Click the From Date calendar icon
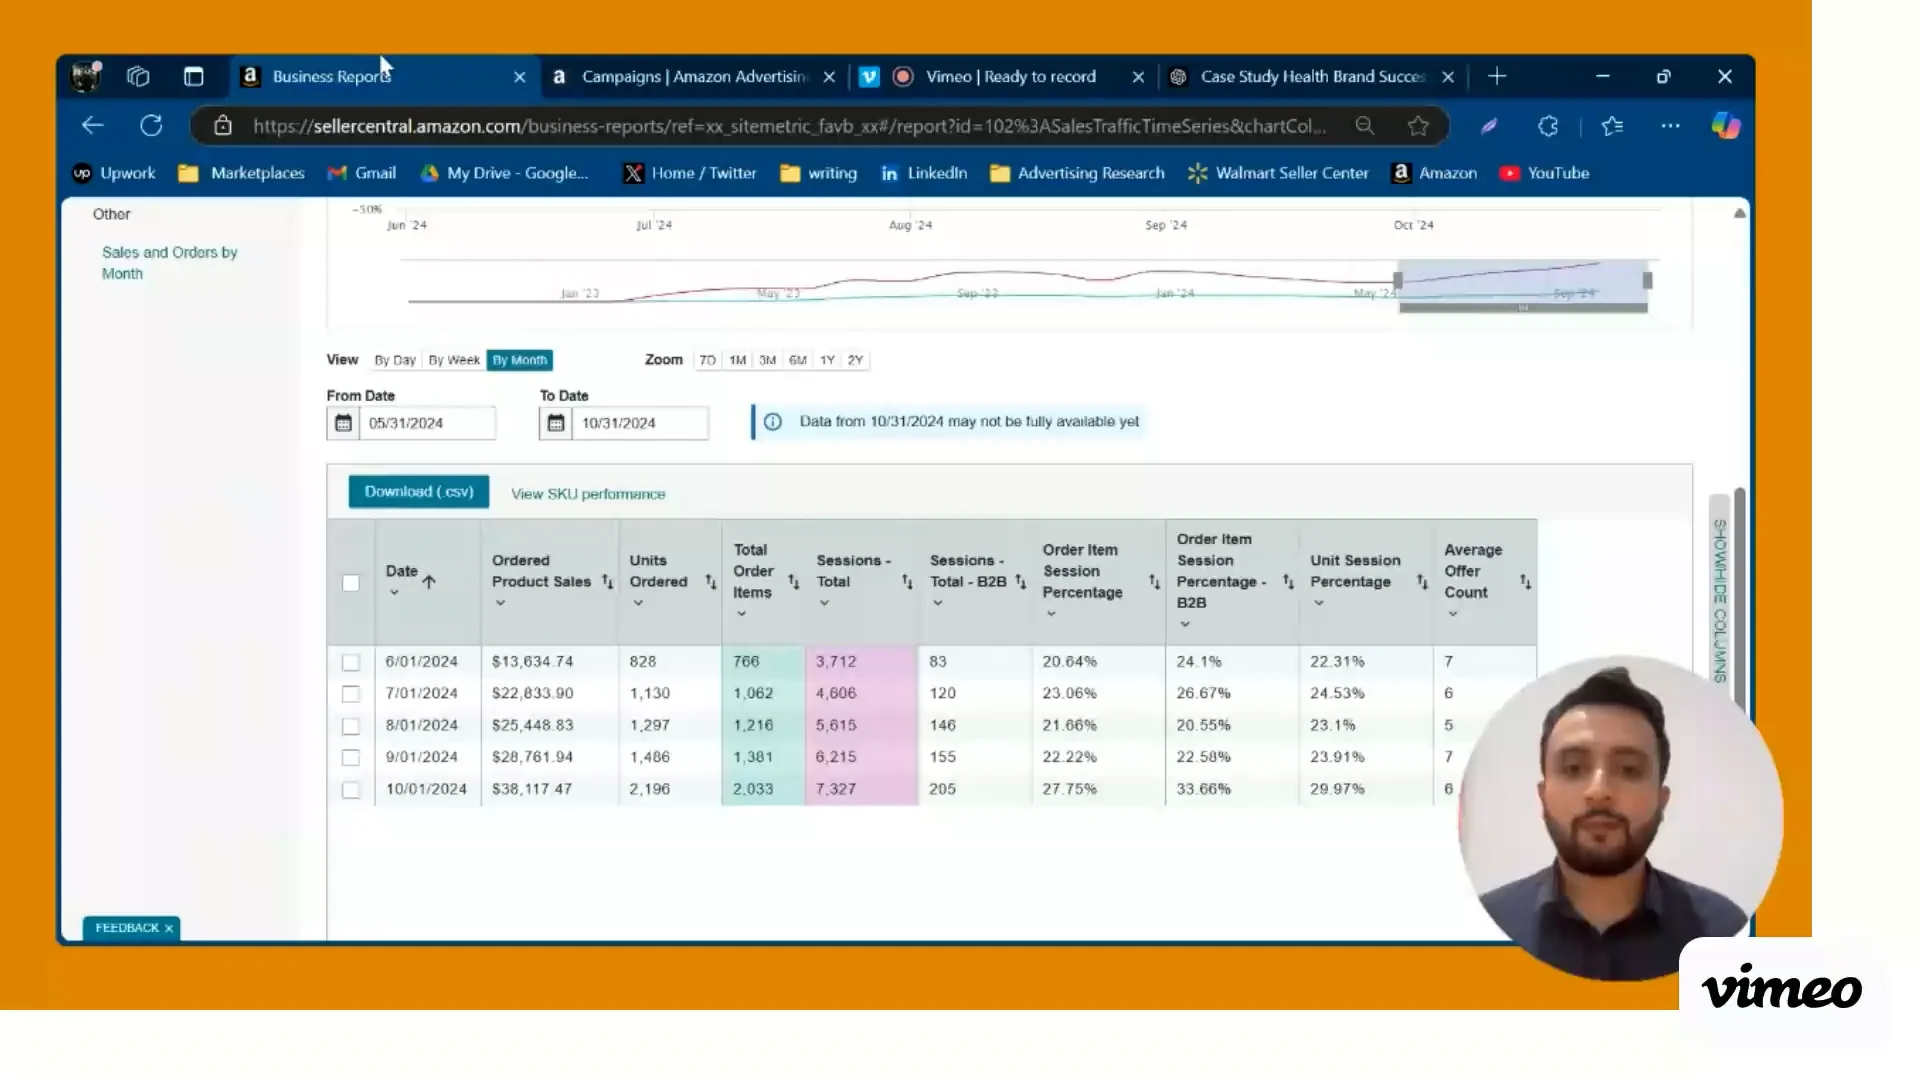 pos(343,423)
